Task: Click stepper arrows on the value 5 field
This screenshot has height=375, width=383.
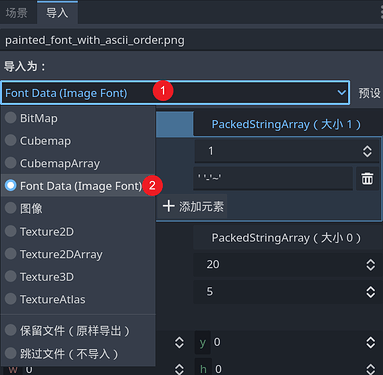Action: pyautogui.click(x=370, y=292)
